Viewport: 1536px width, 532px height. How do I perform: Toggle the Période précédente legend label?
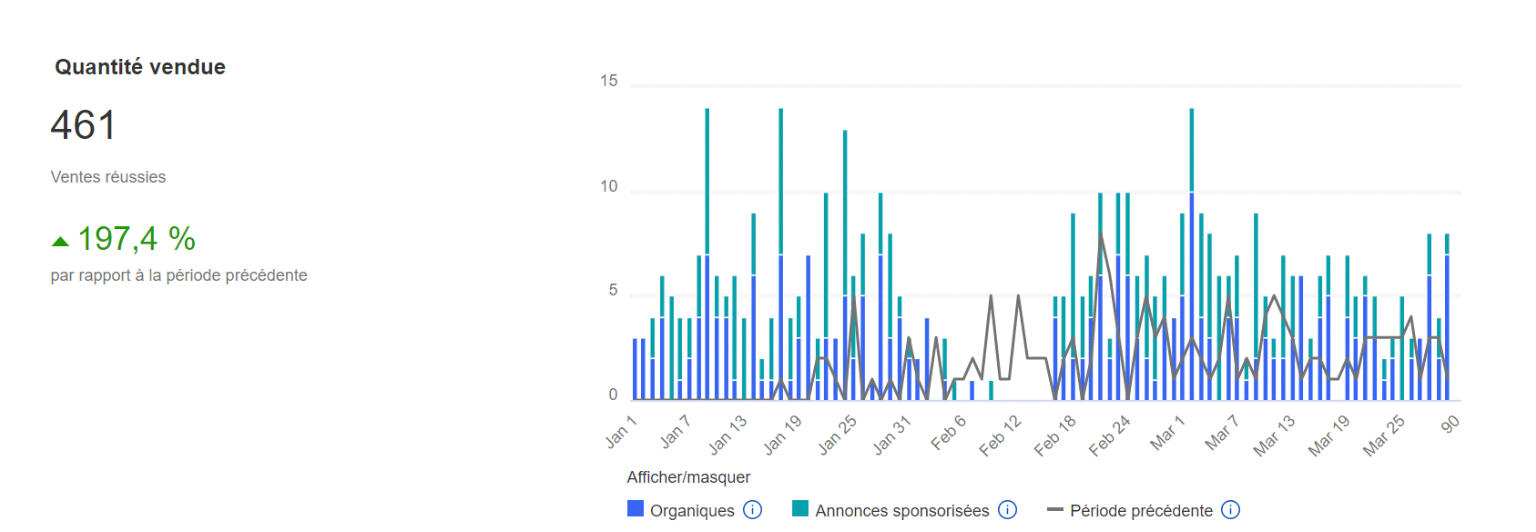tap(1141, 511)
